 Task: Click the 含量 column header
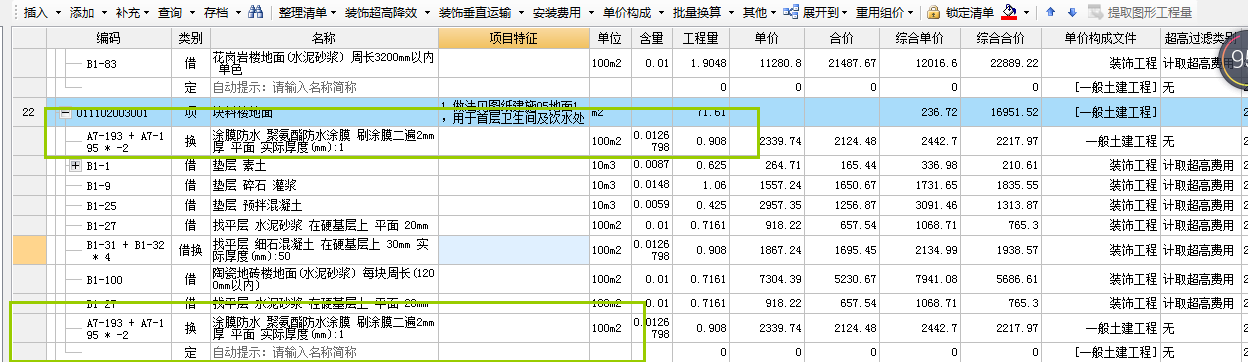651,37
